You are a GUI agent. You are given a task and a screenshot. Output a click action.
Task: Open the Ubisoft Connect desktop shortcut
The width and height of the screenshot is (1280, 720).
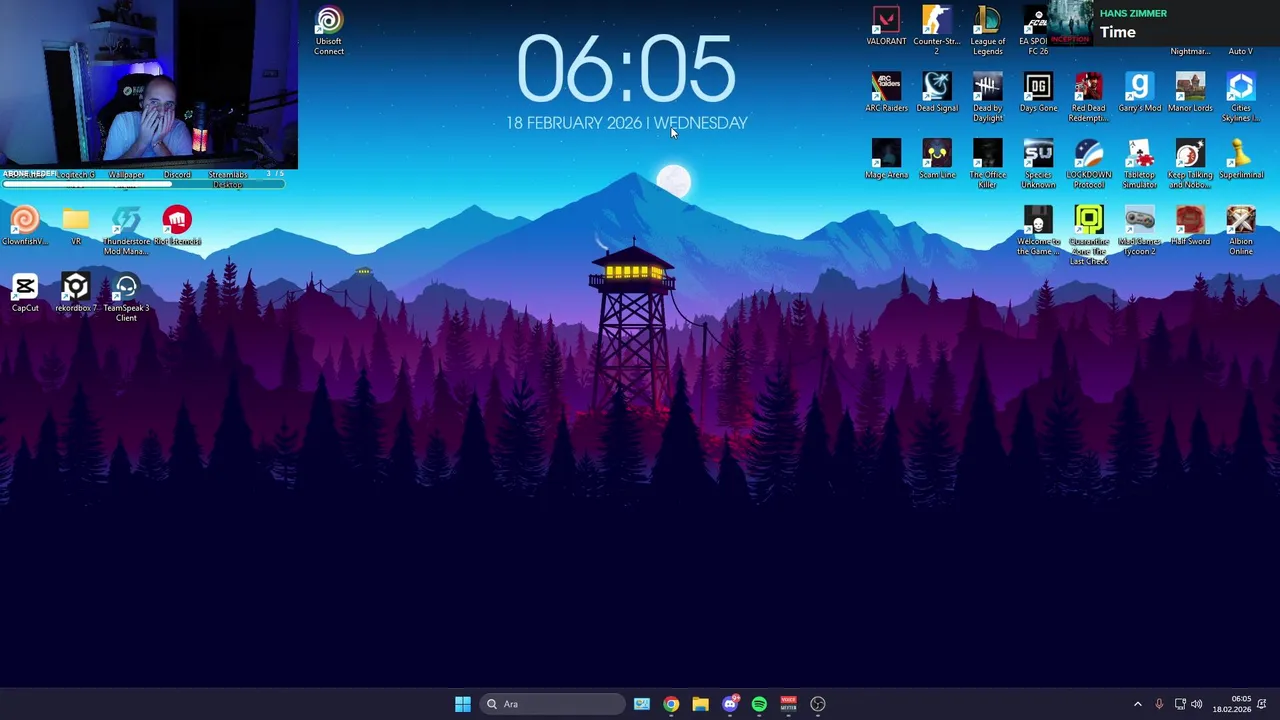click(329, 31)
